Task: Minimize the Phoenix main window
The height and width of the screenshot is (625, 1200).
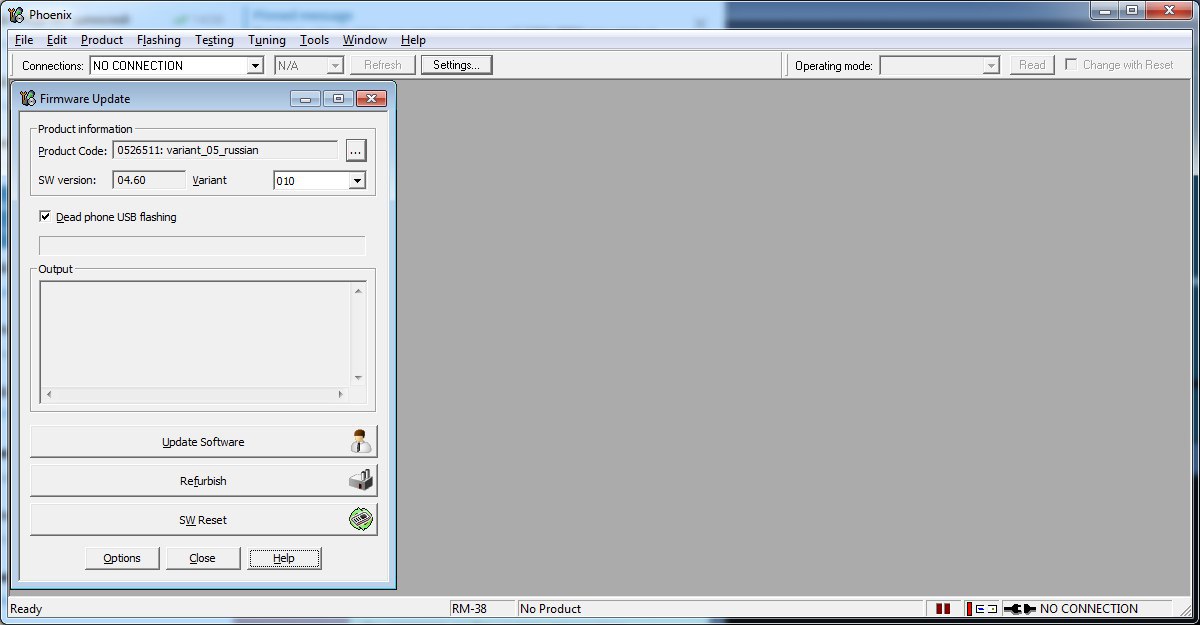Action: pyautogui.click(x=1105, y=10)
